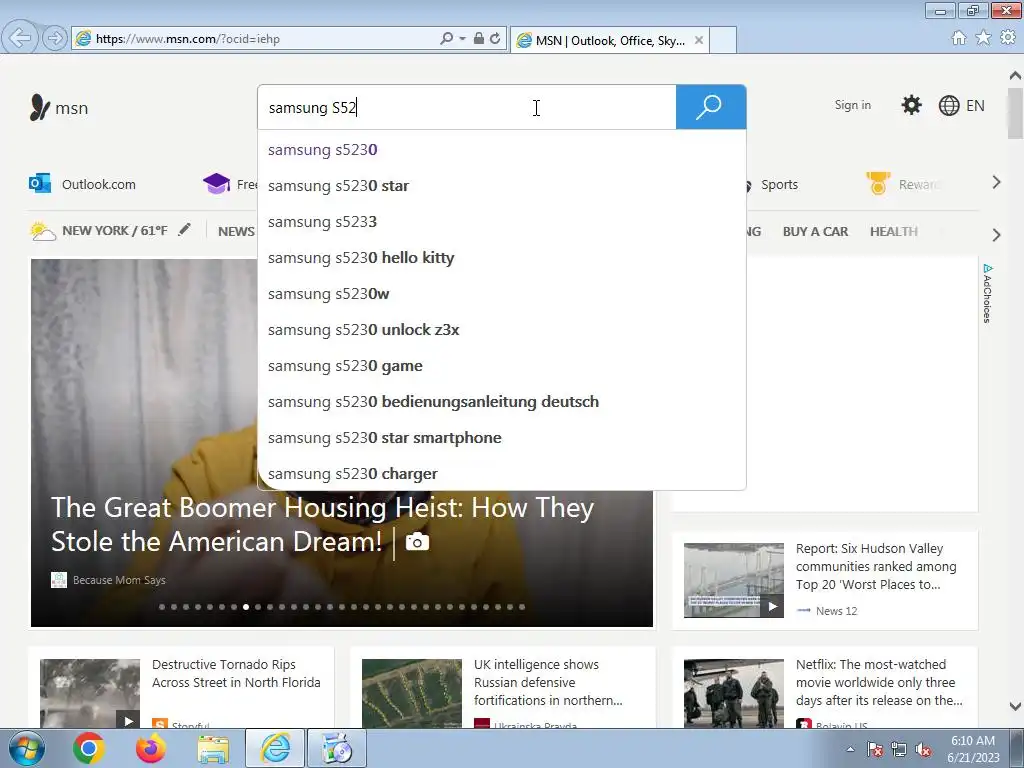The width and height of the screenshot is (1024, 768).
Task: Open Netflix most-watched movie article
Action: [x=879, y=682]
